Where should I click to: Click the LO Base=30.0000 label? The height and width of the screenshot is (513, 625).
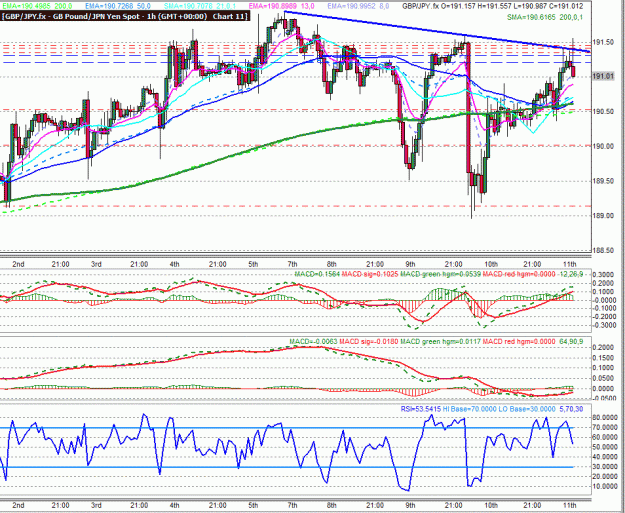coord(527,409)
